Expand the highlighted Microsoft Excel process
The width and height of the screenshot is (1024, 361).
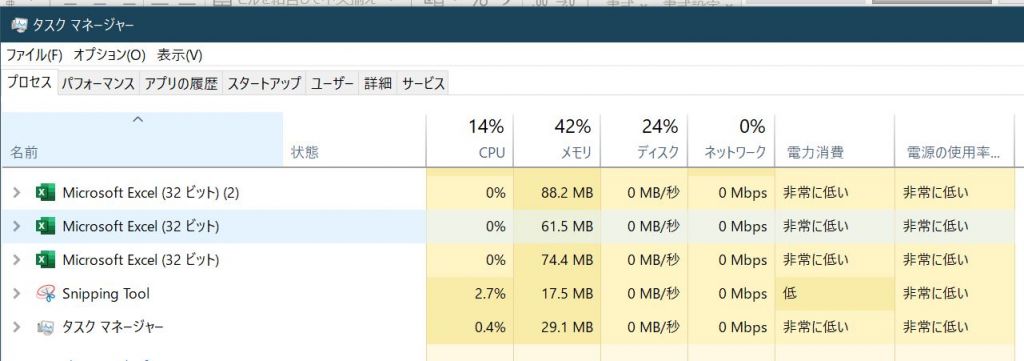tap(17, 227)
